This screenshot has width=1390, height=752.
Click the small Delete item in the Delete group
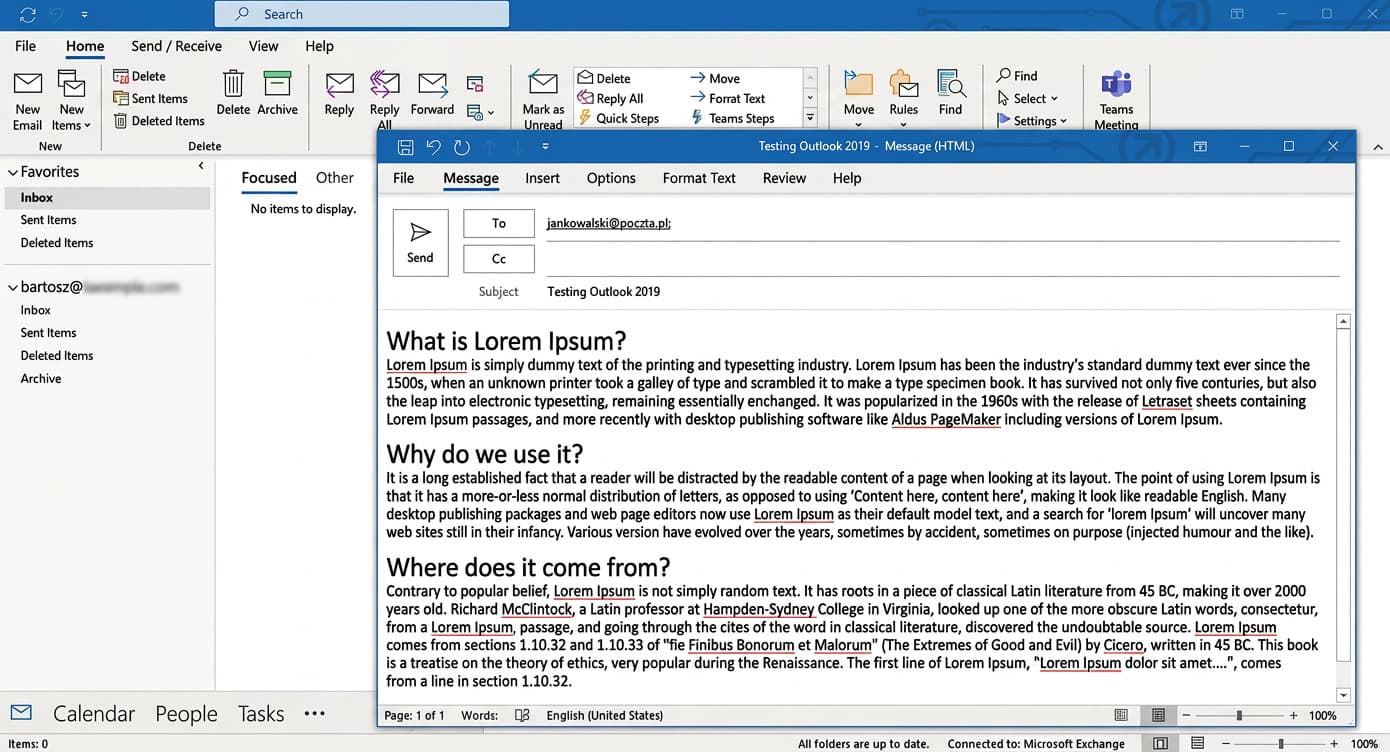point(139,76)
